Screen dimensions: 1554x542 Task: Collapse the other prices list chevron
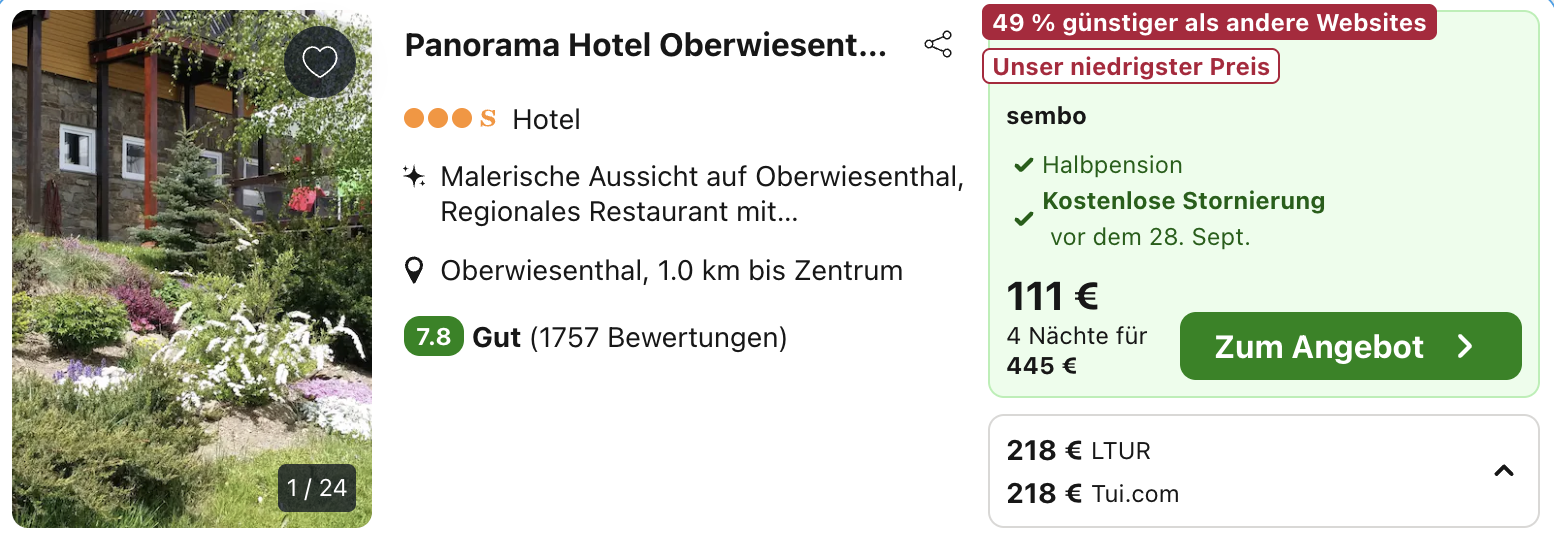1503,471
